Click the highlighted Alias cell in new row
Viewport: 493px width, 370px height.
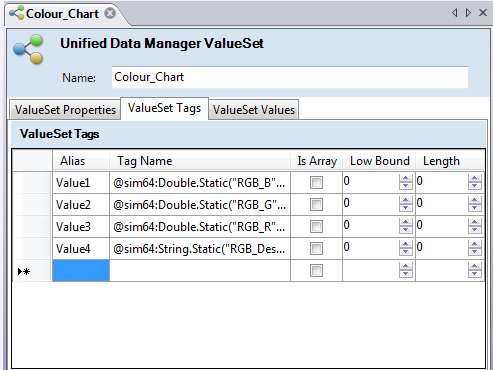pos(81,270)
